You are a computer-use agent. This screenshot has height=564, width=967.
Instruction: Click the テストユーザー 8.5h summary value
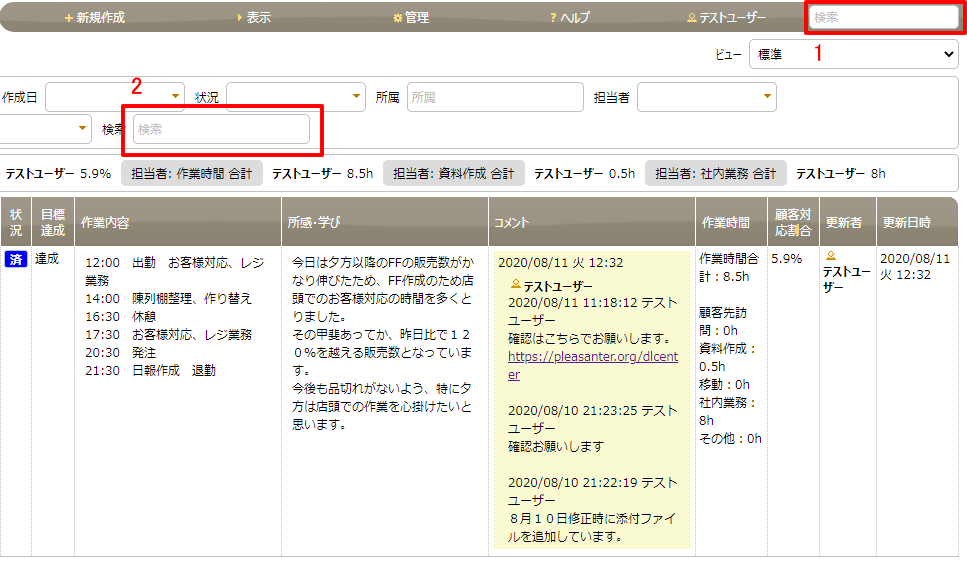pyautogui.click(x=323, y=174)
